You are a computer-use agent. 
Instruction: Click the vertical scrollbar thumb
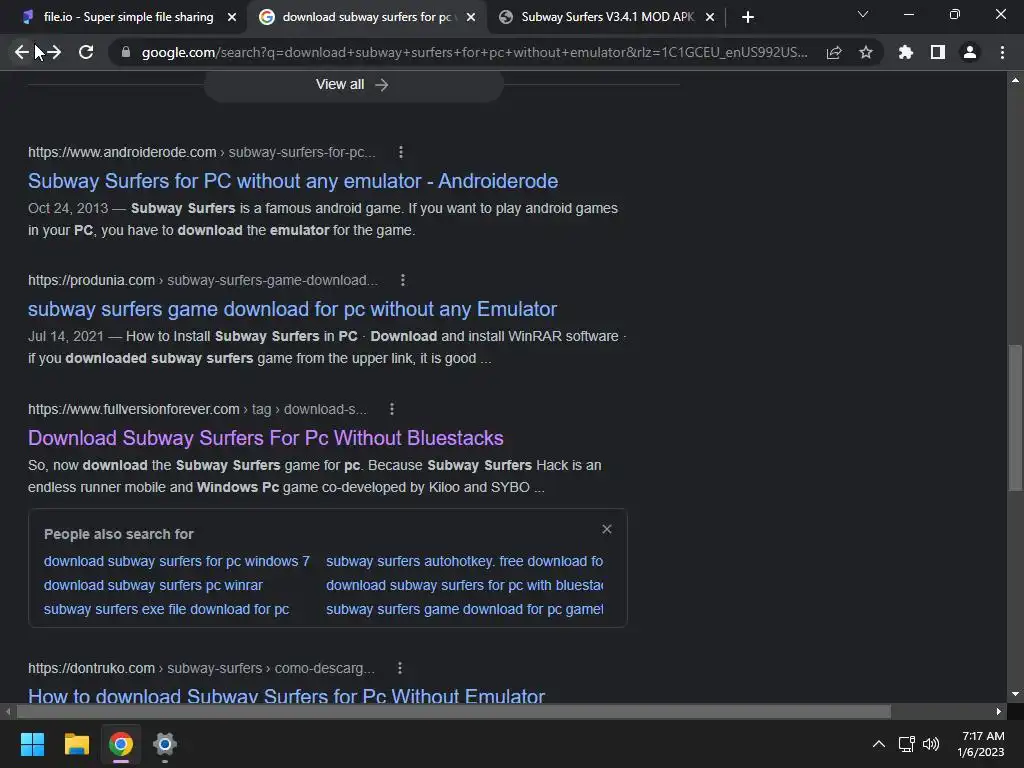tap(1015, 418)
